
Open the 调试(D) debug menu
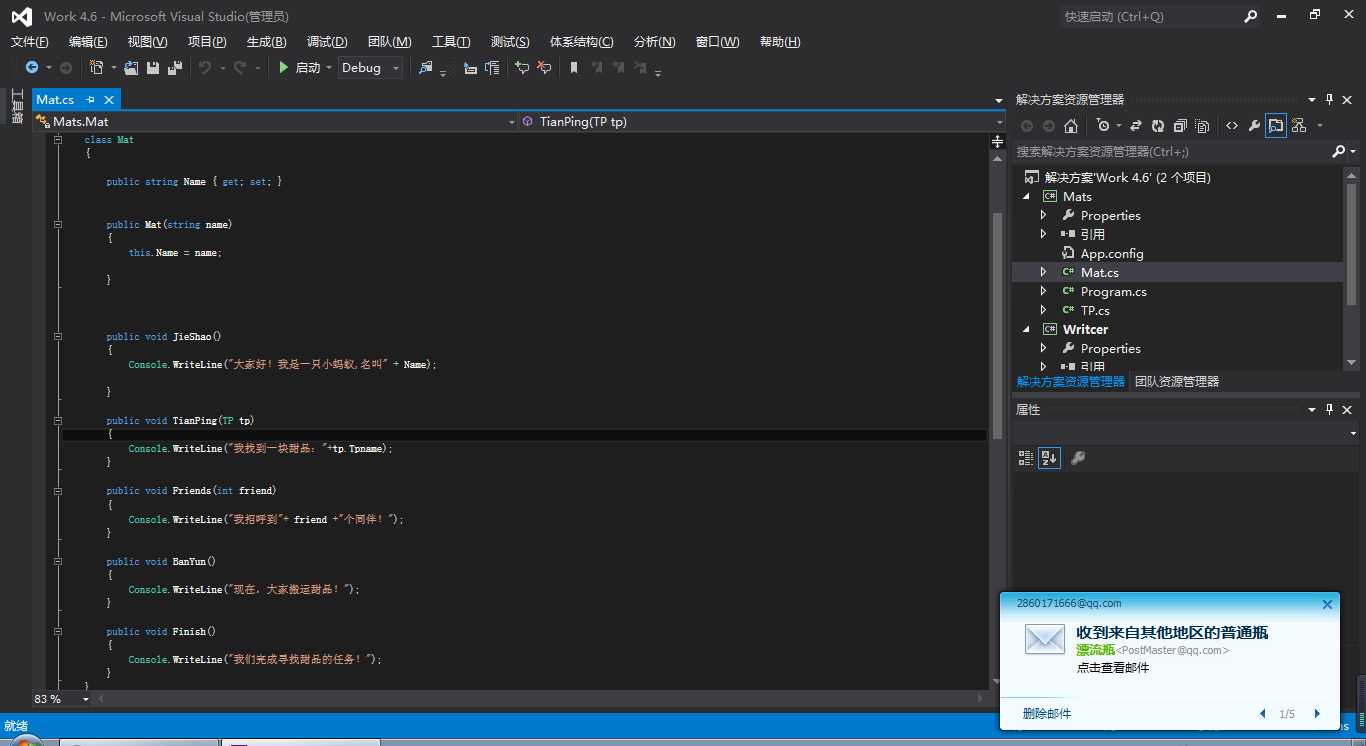pyautogui.click(x=327, y=41)
